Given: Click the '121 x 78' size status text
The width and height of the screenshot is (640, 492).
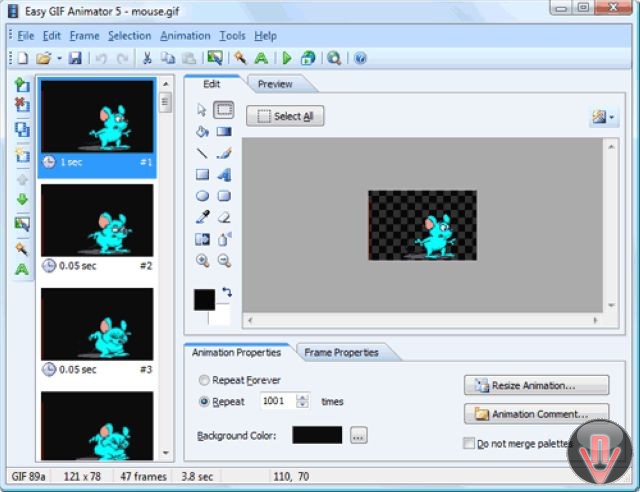Looking at the screenshot, I should point(82,476).
